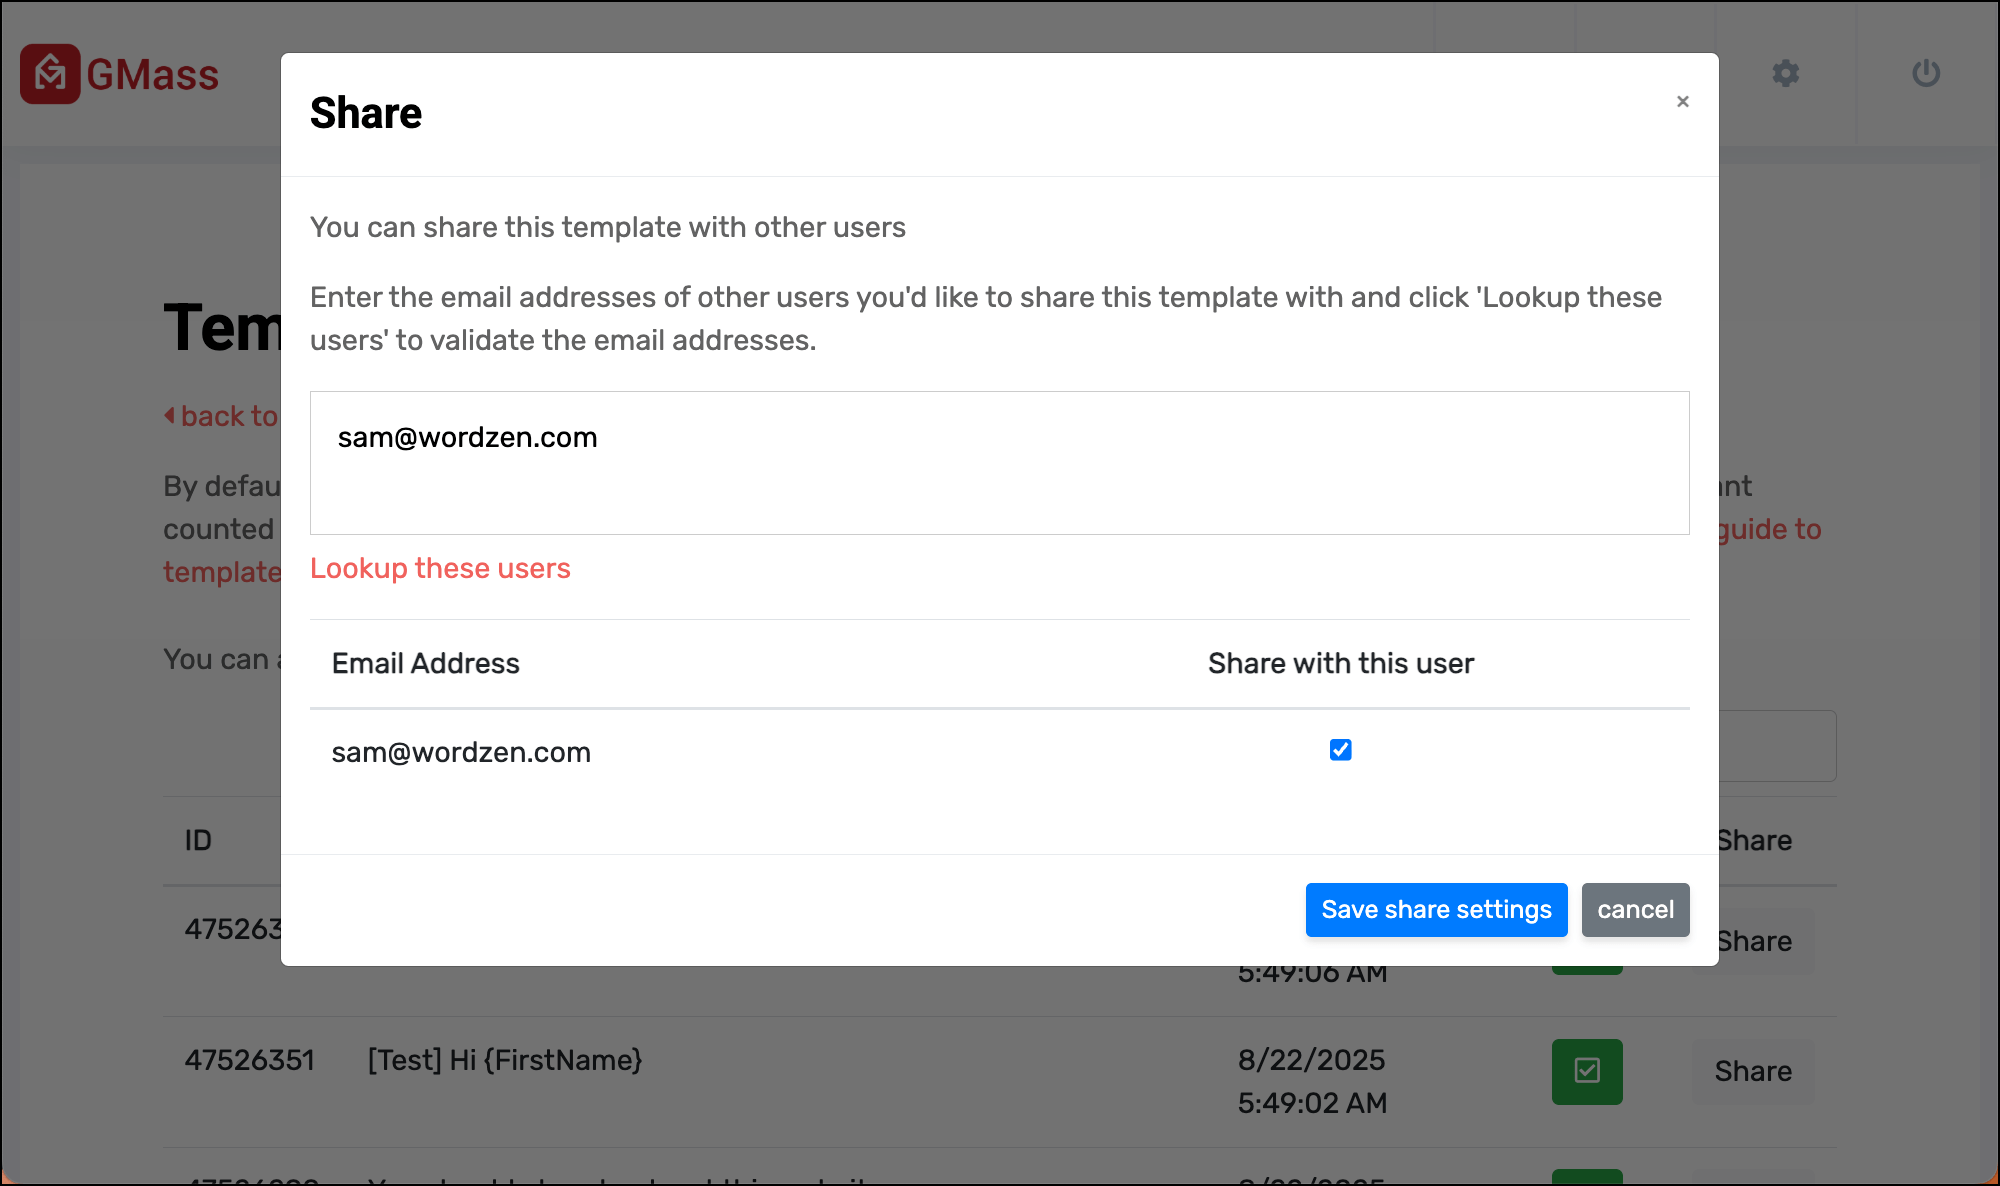Click the 'Share with this user' header
The image size is (2000, 1186).
pyautogui.click(x=1340, y=663)
